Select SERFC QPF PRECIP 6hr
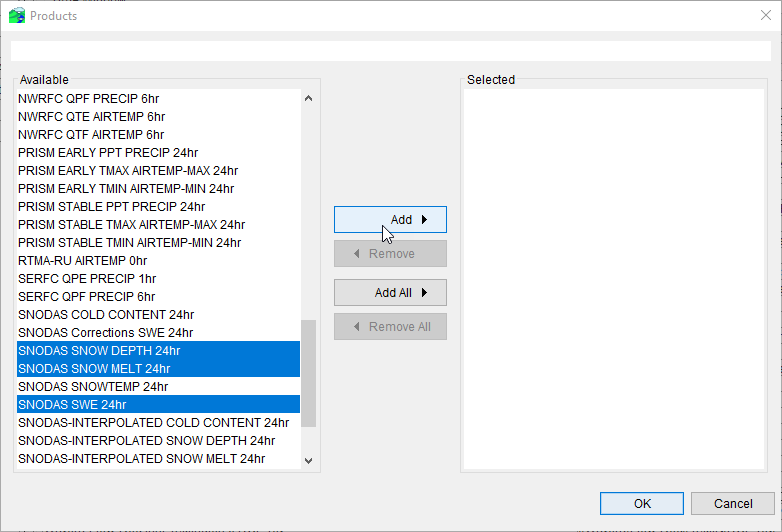The width and height of the screenshot is (782, 532). click(159, 296)
